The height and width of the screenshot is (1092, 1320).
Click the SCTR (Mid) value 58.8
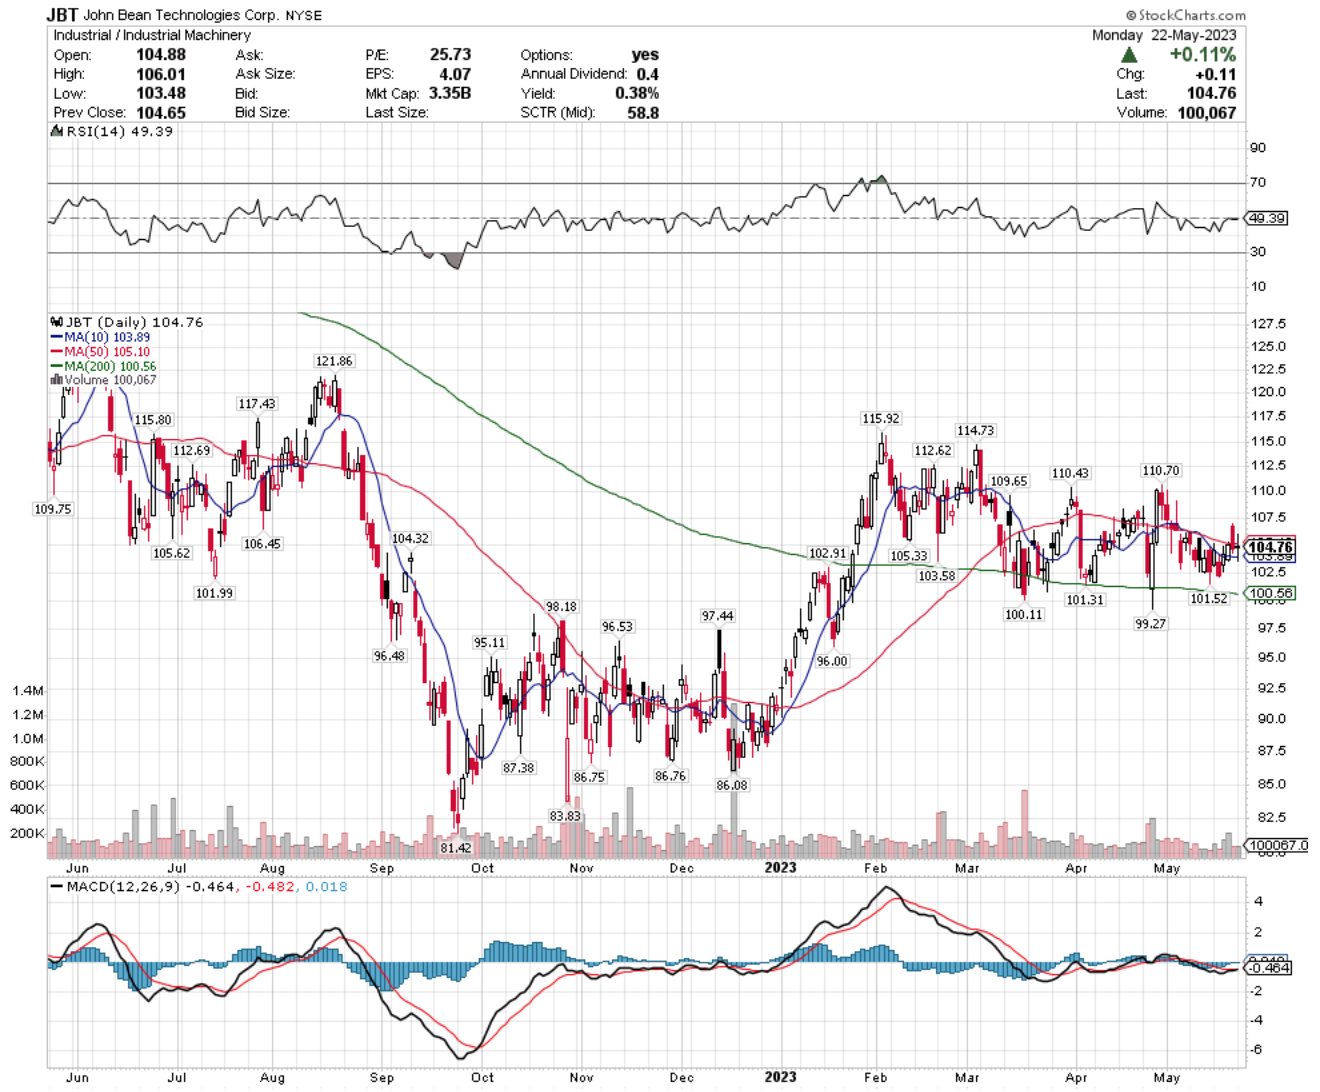642,112
